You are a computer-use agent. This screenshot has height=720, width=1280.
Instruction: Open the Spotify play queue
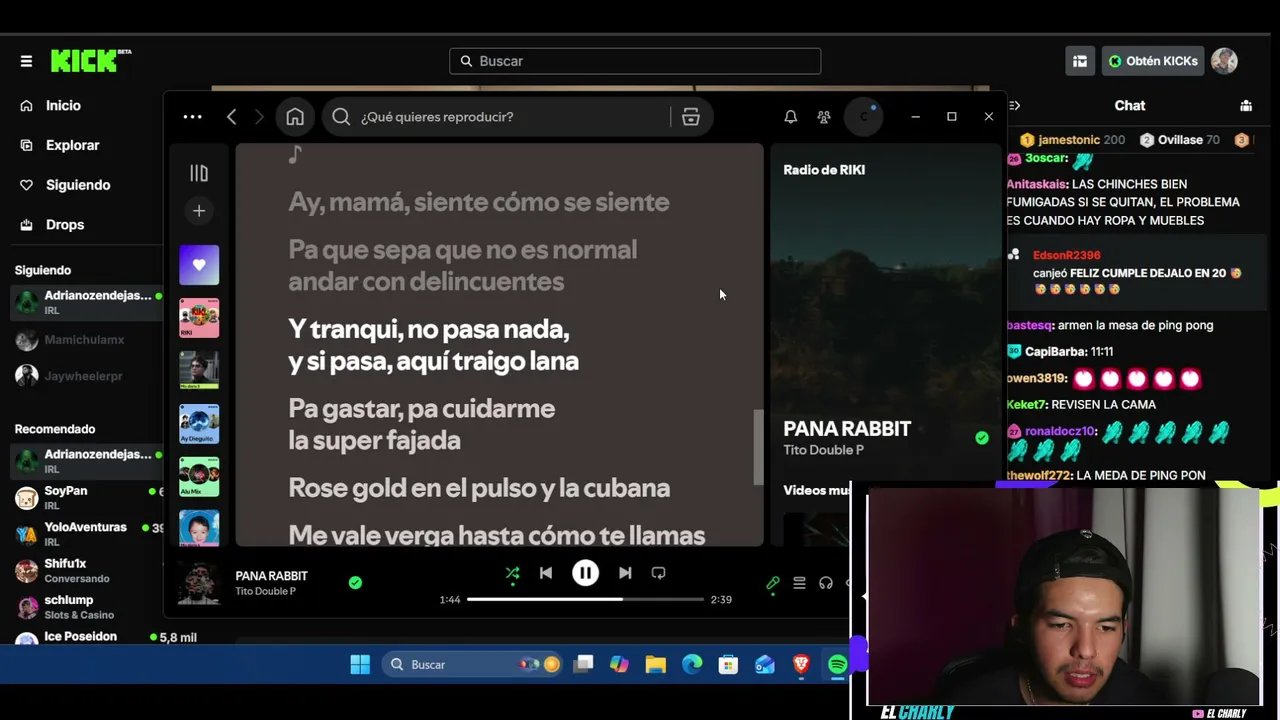pyautogui.click(x=799, y=583)
